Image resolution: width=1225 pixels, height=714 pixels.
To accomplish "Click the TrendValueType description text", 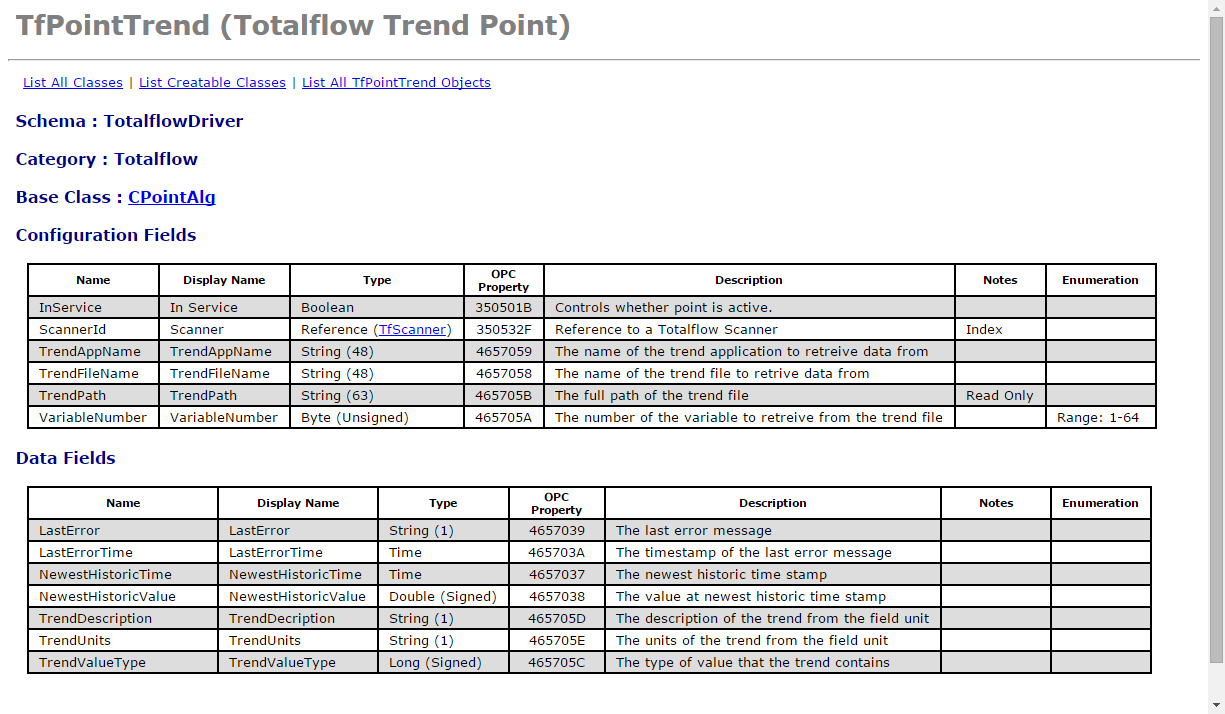I will pyautogui.click(x=752, y=662).
